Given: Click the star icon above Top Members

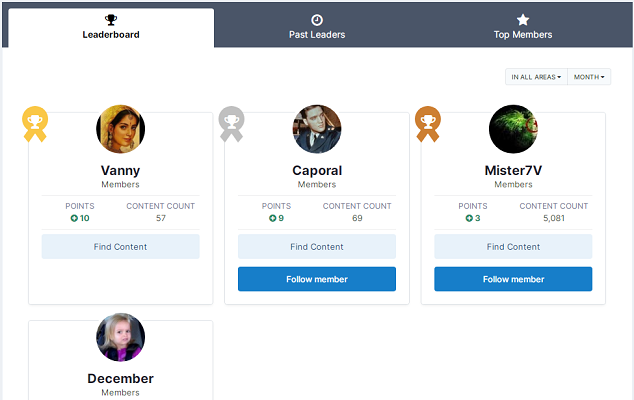Looking at the screenshot, I should (523, 19).
